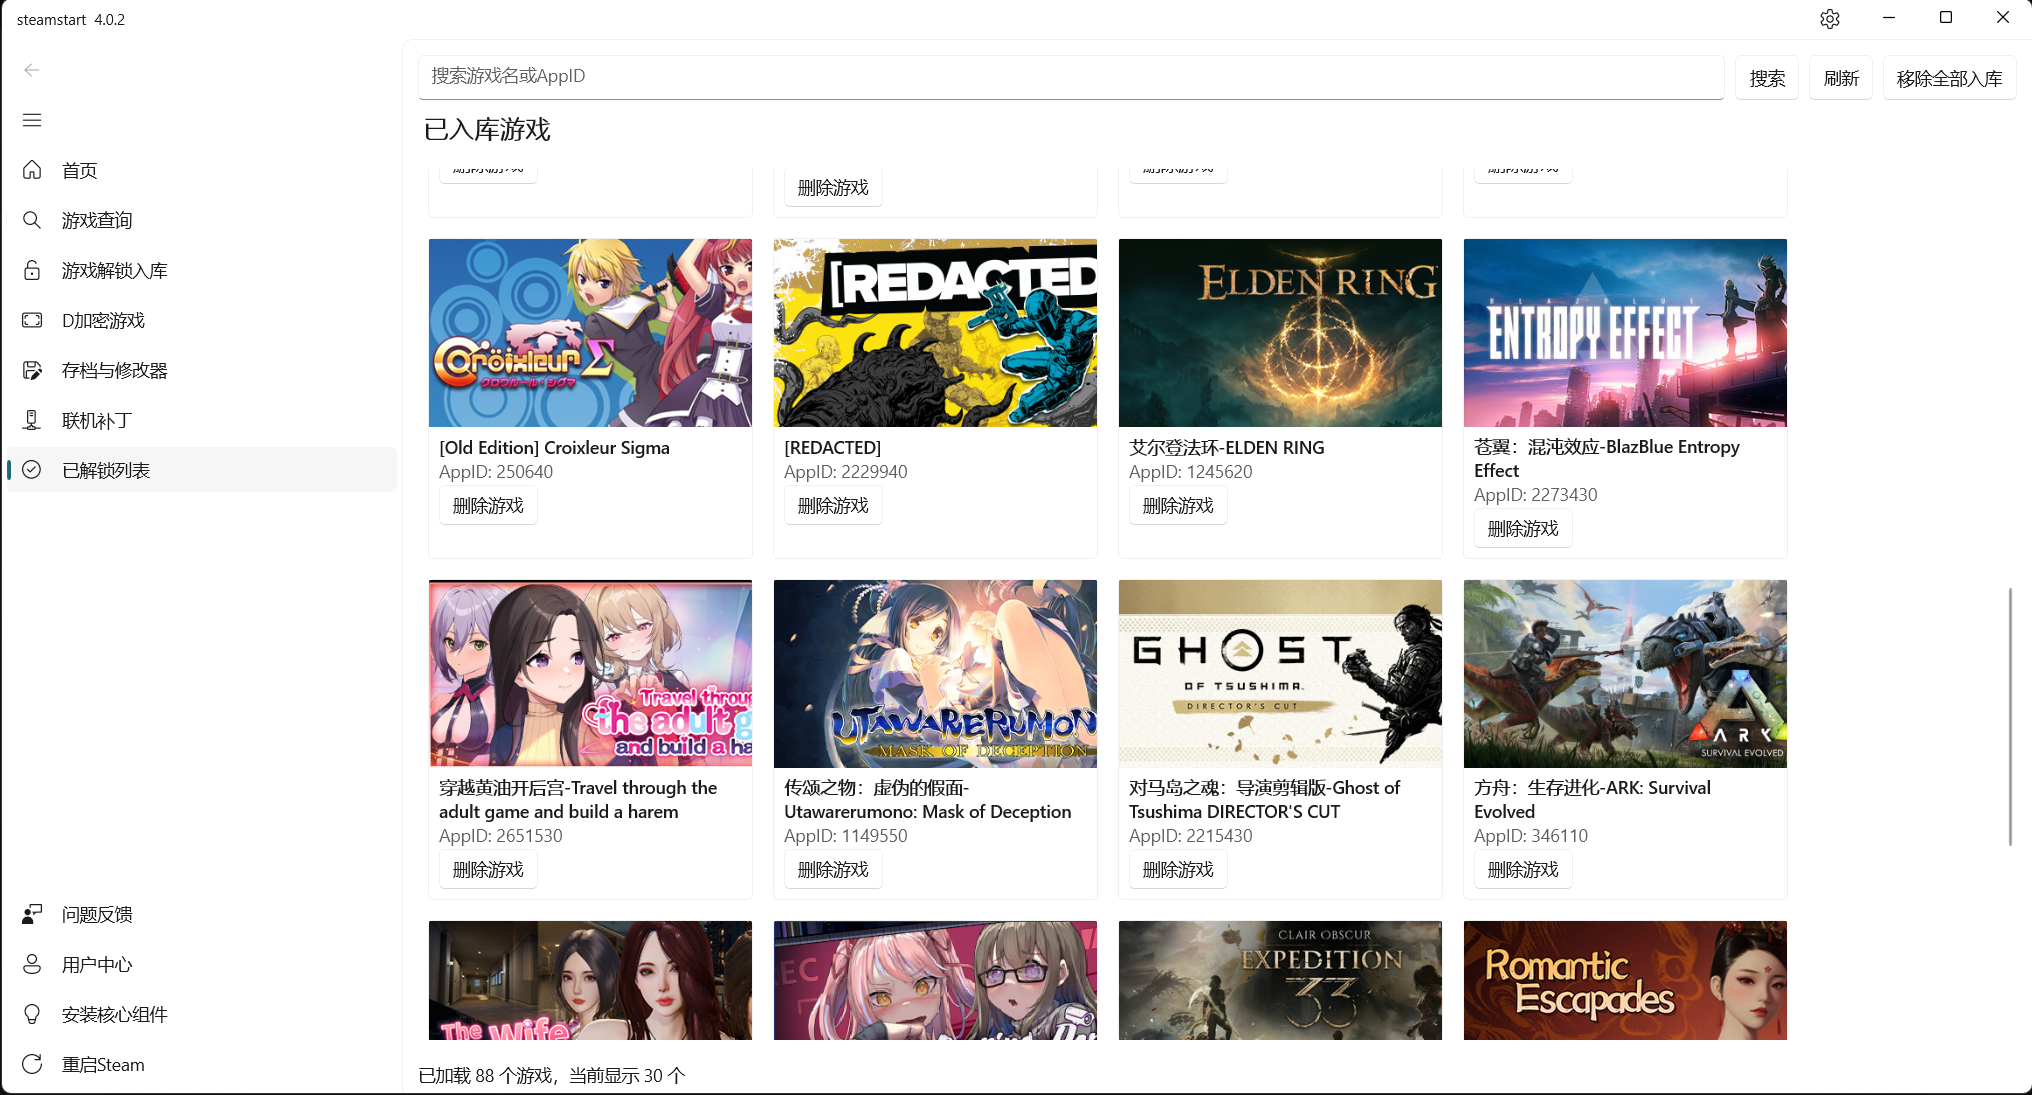Click the text 'AppID: 2273430'
Image resolution: width=2032 pixels, height=1095 pixels.
pyautogui.click(x=1536, y=495)
